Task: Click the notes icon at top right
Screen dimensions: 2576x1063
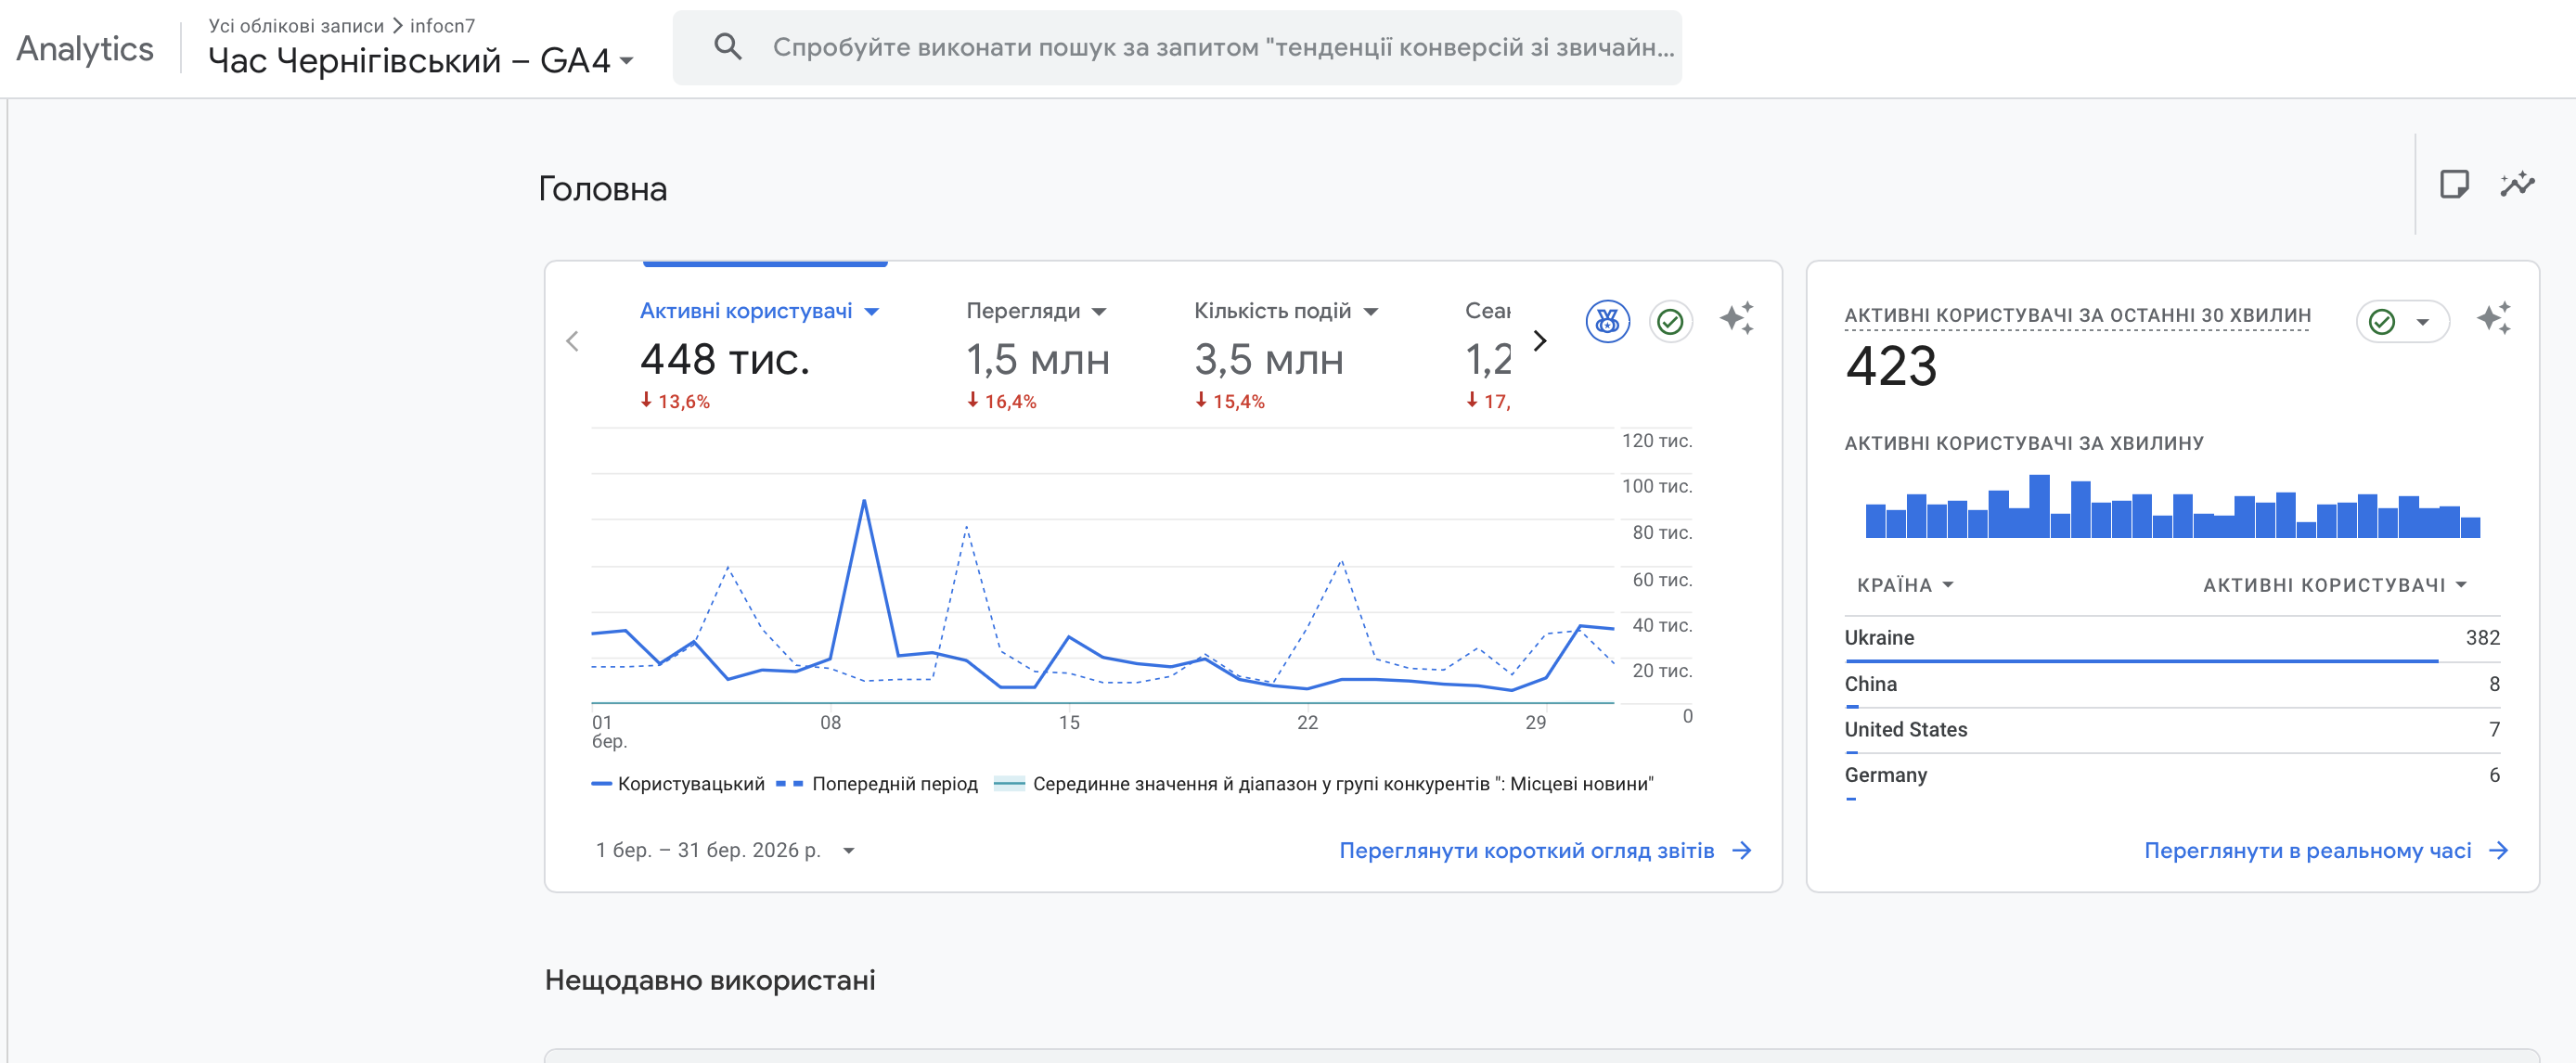Action: click(2455, 184)
